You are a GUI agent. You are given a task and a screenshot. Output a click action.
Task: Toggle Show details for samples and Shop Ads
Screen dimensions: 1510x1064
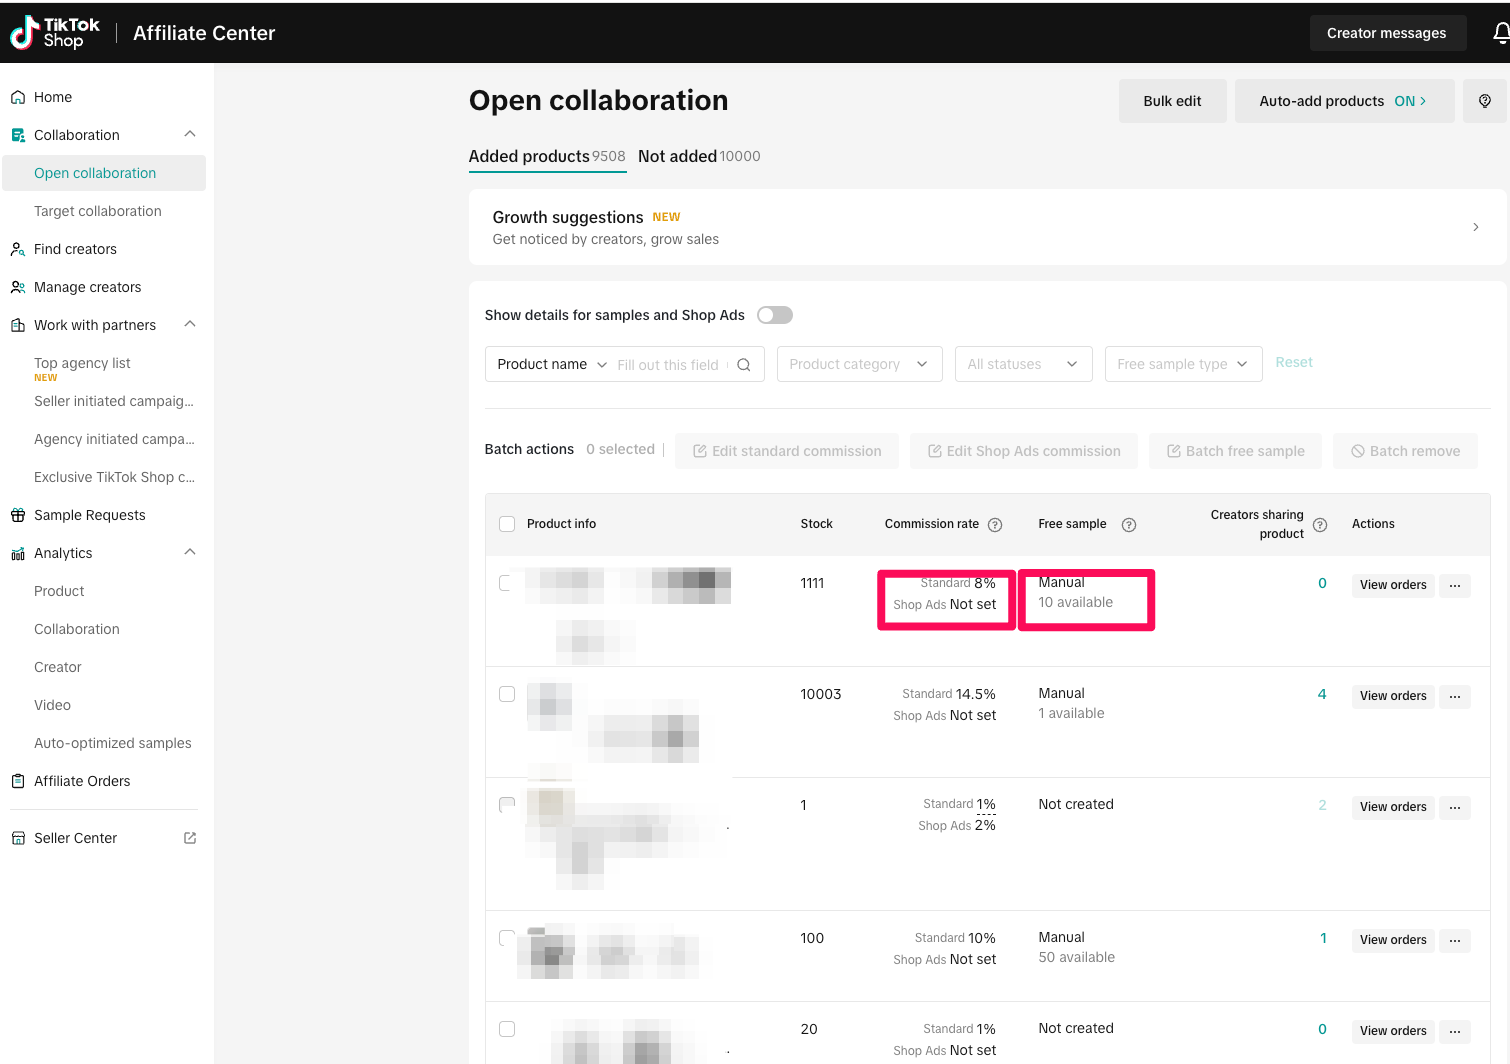coord(774,315)
